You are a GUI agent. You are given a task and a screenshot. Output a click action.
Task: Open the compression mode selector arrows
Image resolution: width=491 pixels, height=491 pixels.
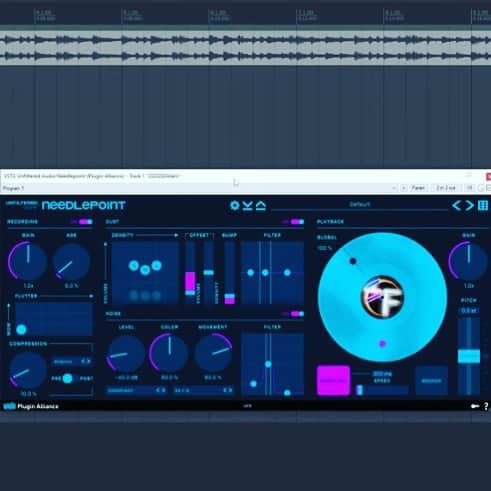86,361
